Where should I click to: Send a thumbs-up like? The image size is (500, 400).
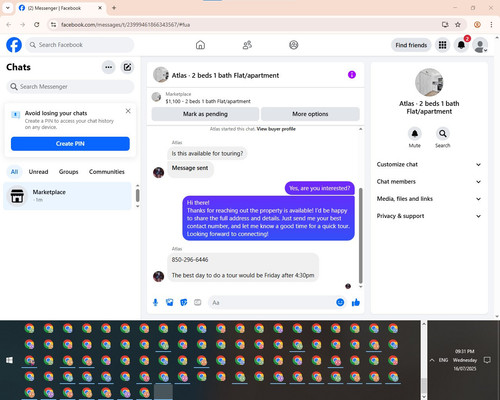[356, 303]
